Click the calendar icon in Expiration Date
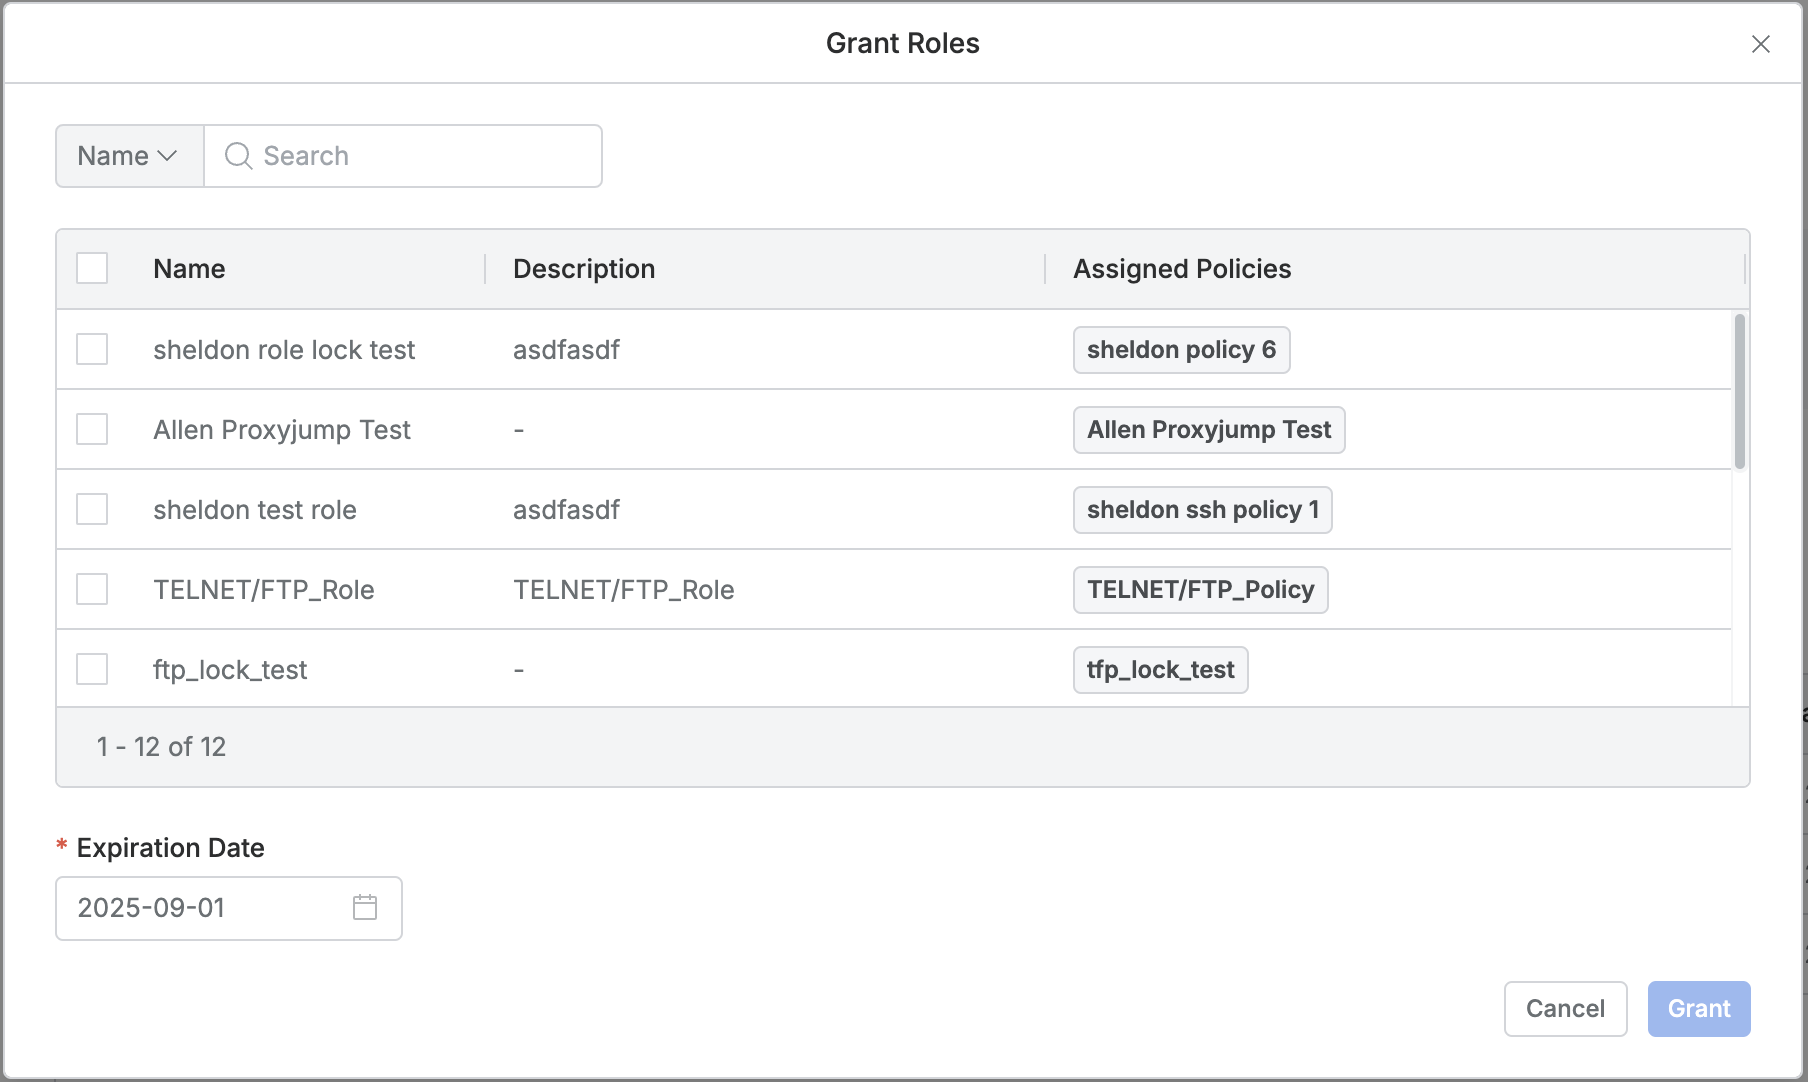The width and height of the screenshot is (1808, 1082). coord(365,907)
